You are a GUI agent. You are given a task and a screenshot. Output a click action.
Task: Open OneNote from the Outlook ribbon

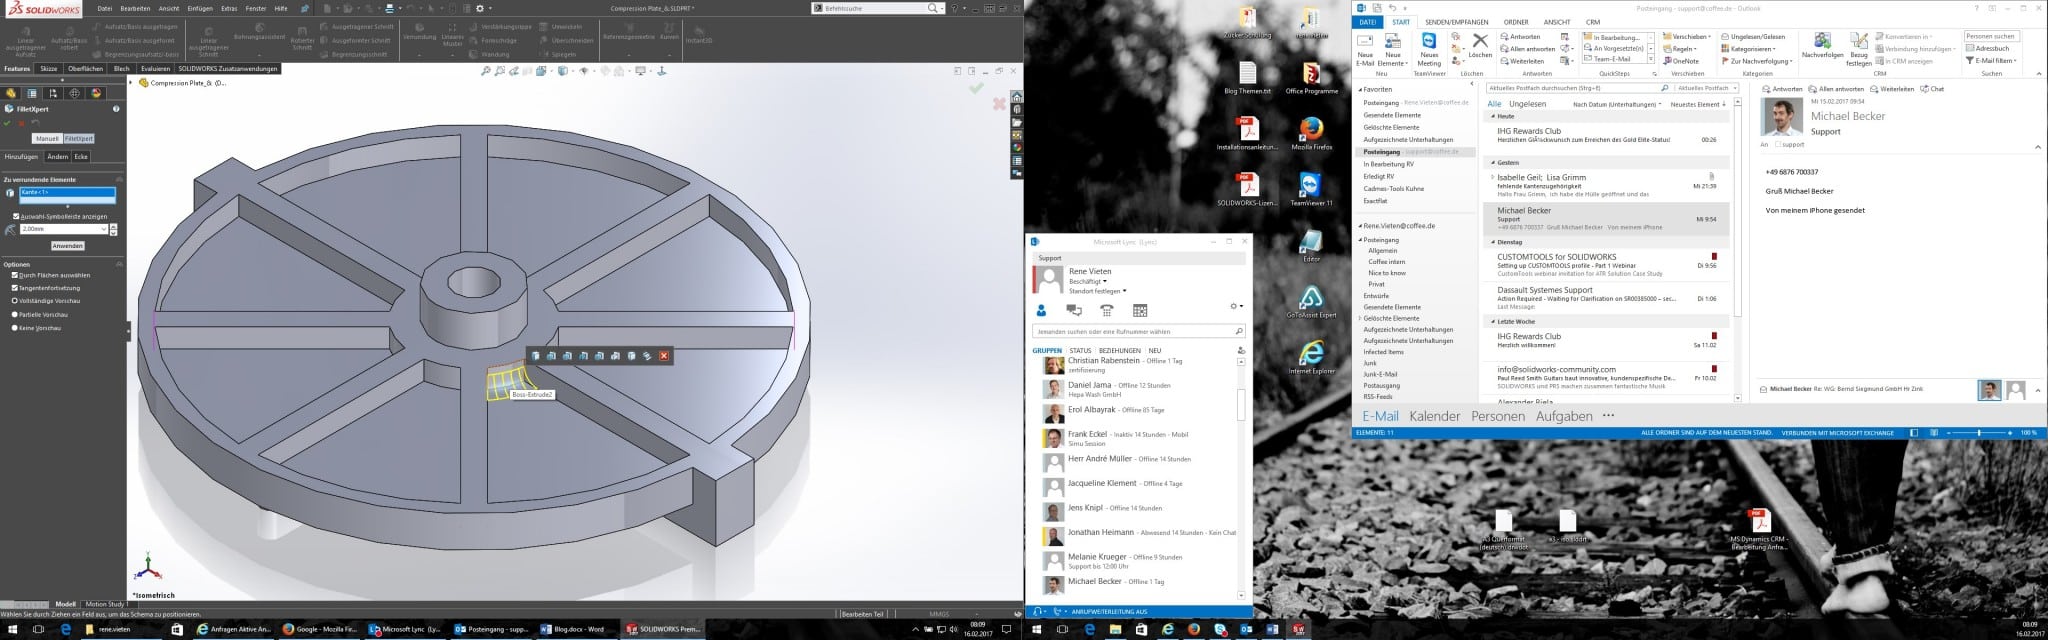pyautogui.click(x=1680, y=61)
